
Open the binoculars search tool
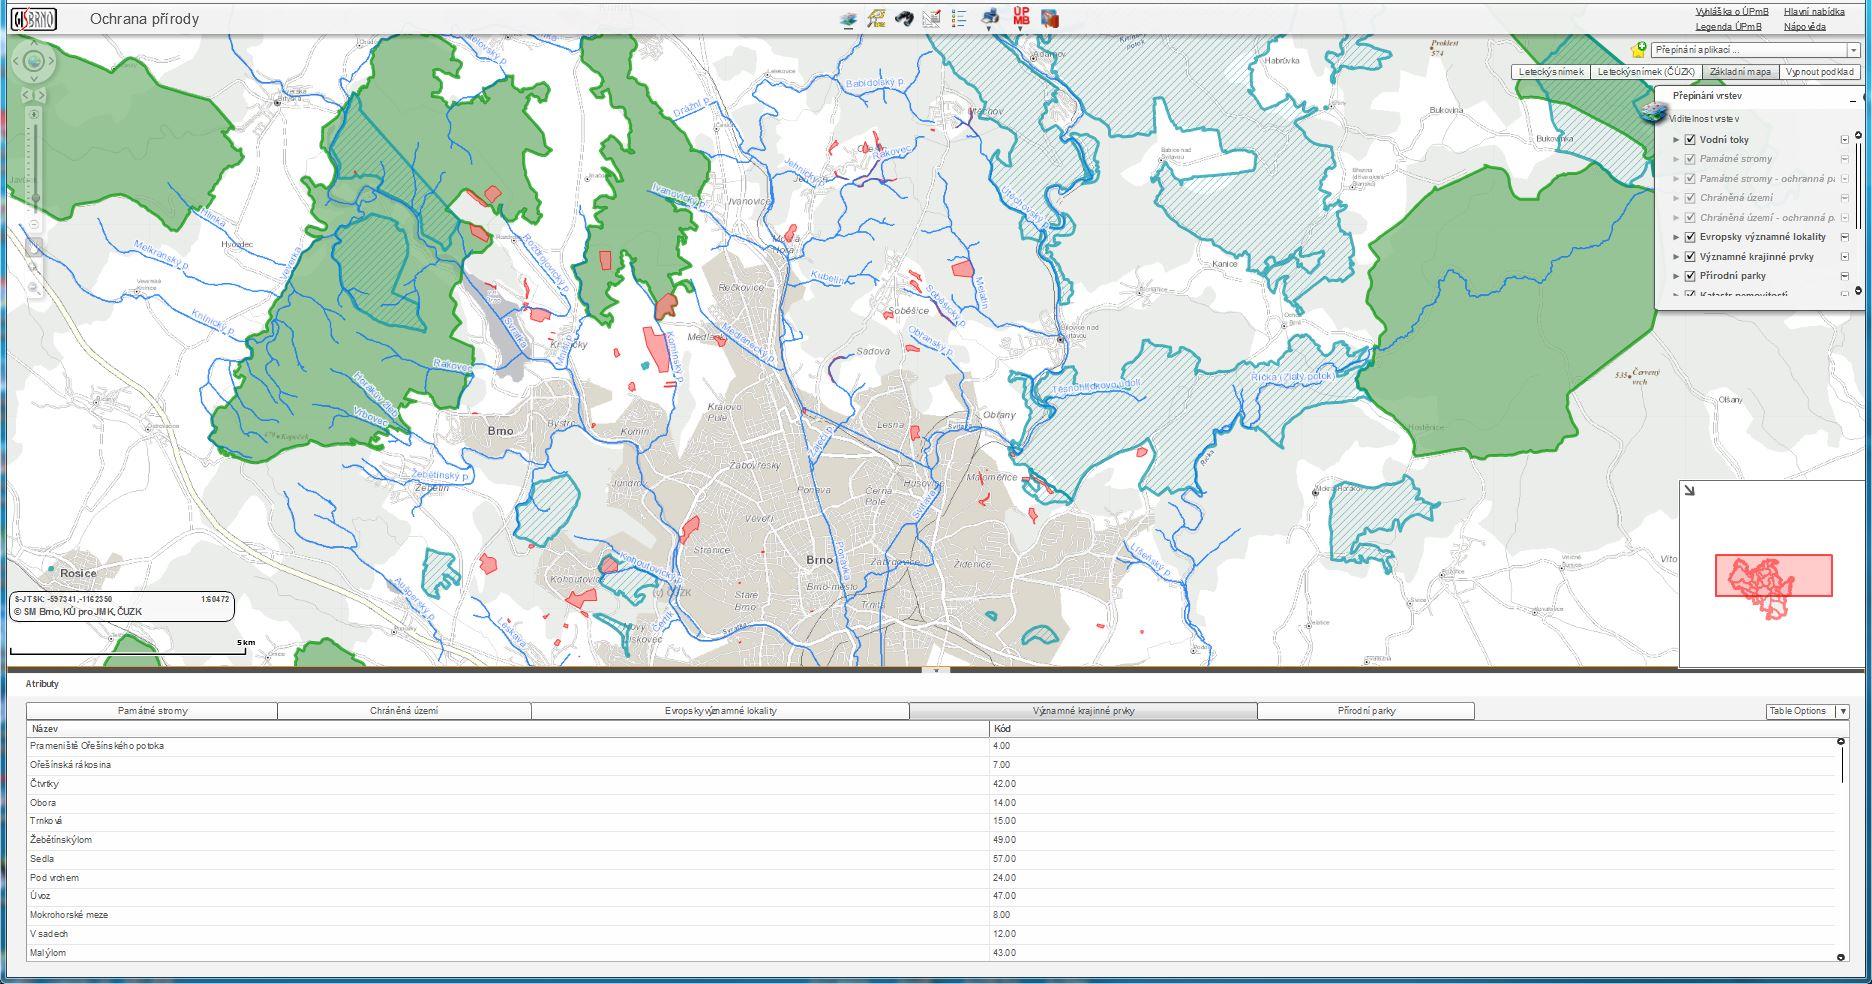click(904, 19)
